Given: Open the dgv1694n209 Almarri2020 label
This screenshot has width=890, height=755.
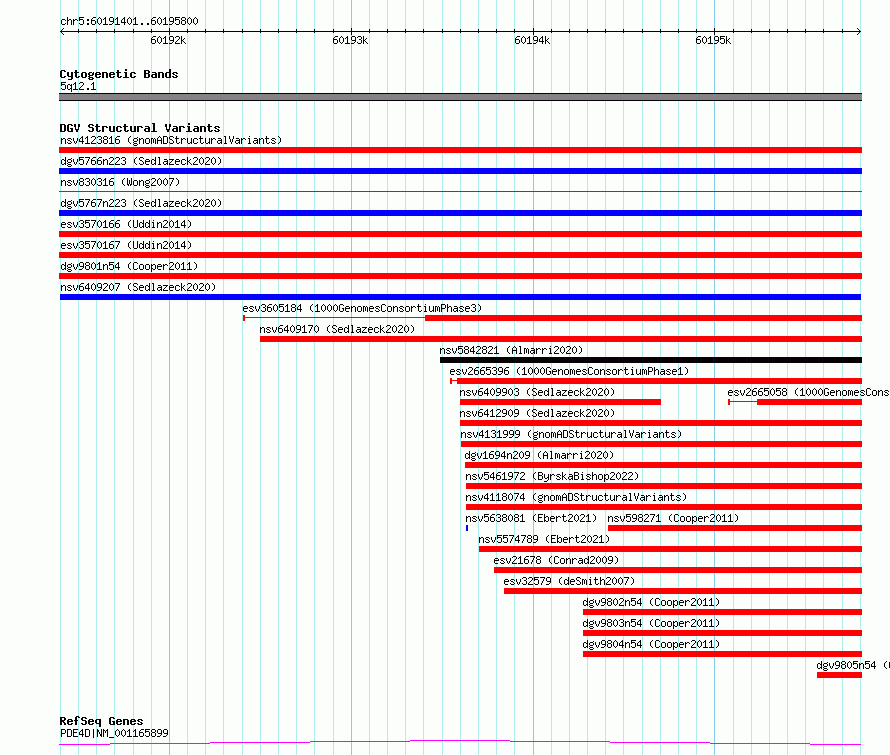Looking at the screenshot, I should tap(539, 455).
